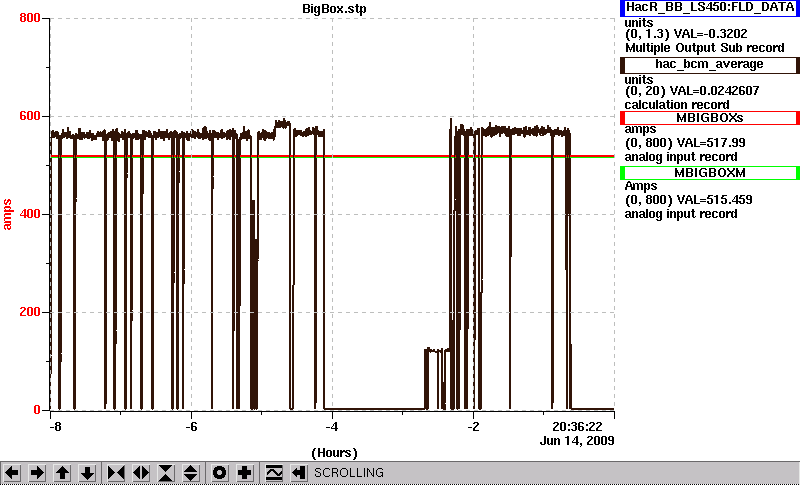The height and width of the screenshot is (485, 800).
Task: Click the 'amps' units text under MBIGBOXs
Action: 640,130
